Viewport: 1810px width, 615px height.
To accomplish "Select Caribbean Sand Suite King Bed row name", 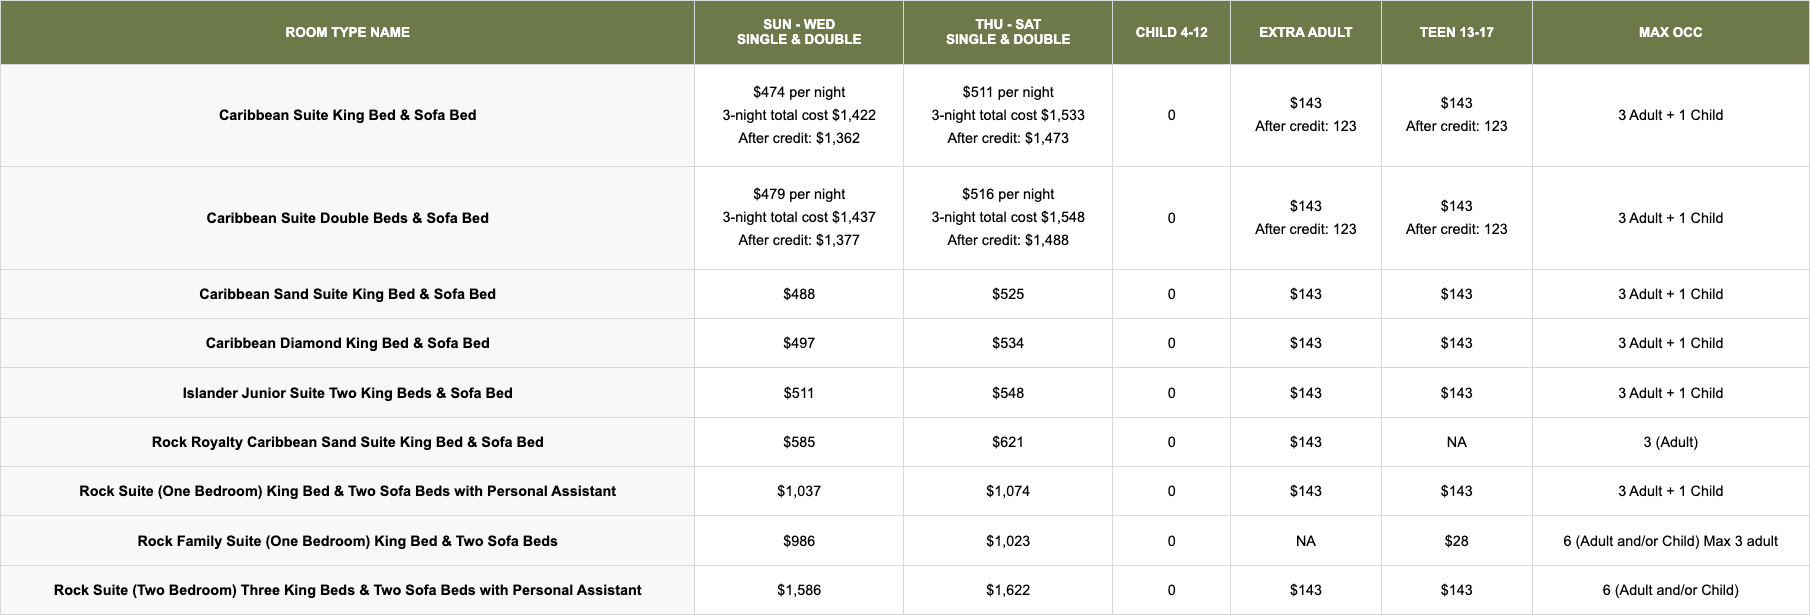I will pyautogui.click(x=347, y=294).
